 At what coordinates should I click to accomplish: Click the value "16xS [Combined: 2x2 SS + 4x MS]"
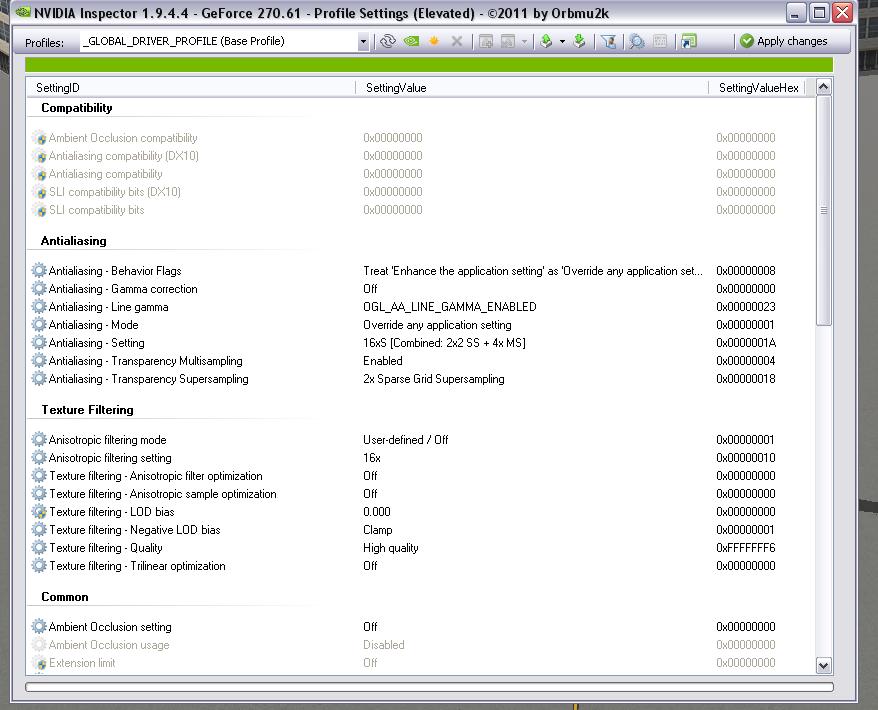click(444, 343)
